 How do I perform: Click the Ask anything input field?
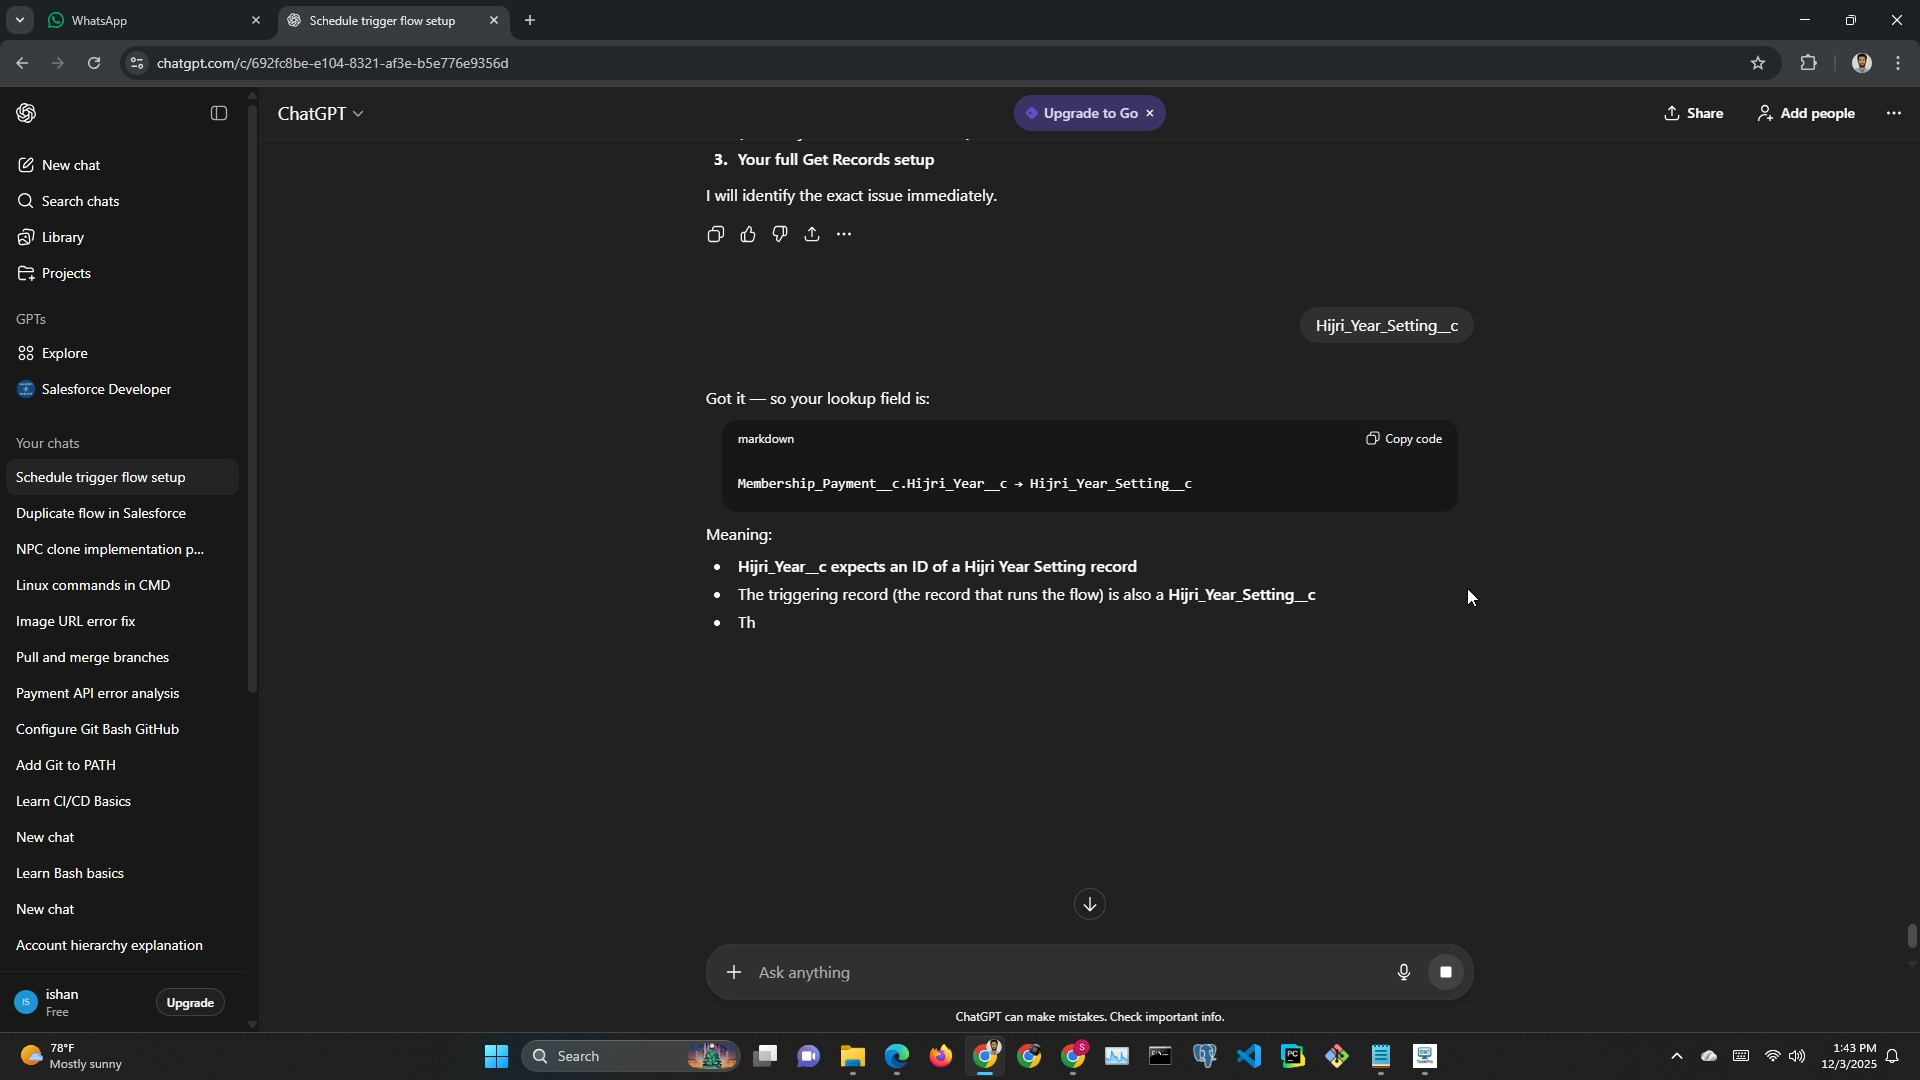point(1060,972)
